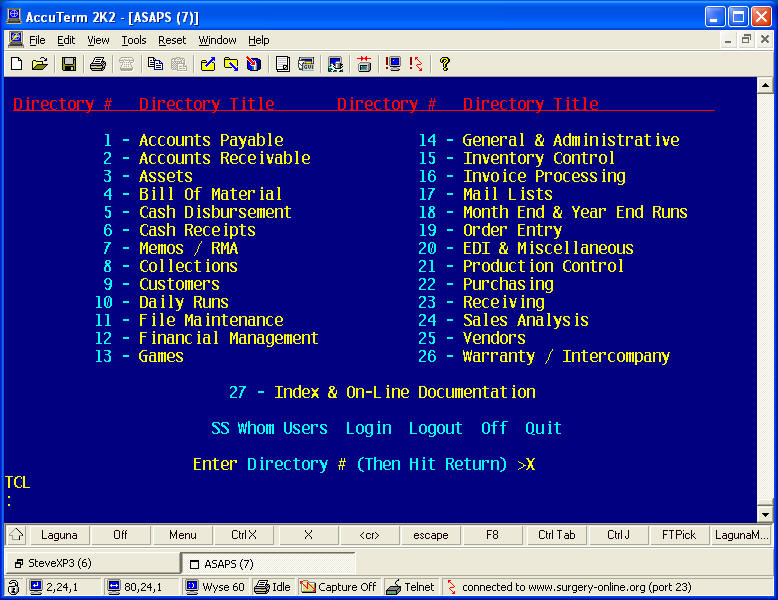Click the home icon left of Laguna key

tap(16, 535)
